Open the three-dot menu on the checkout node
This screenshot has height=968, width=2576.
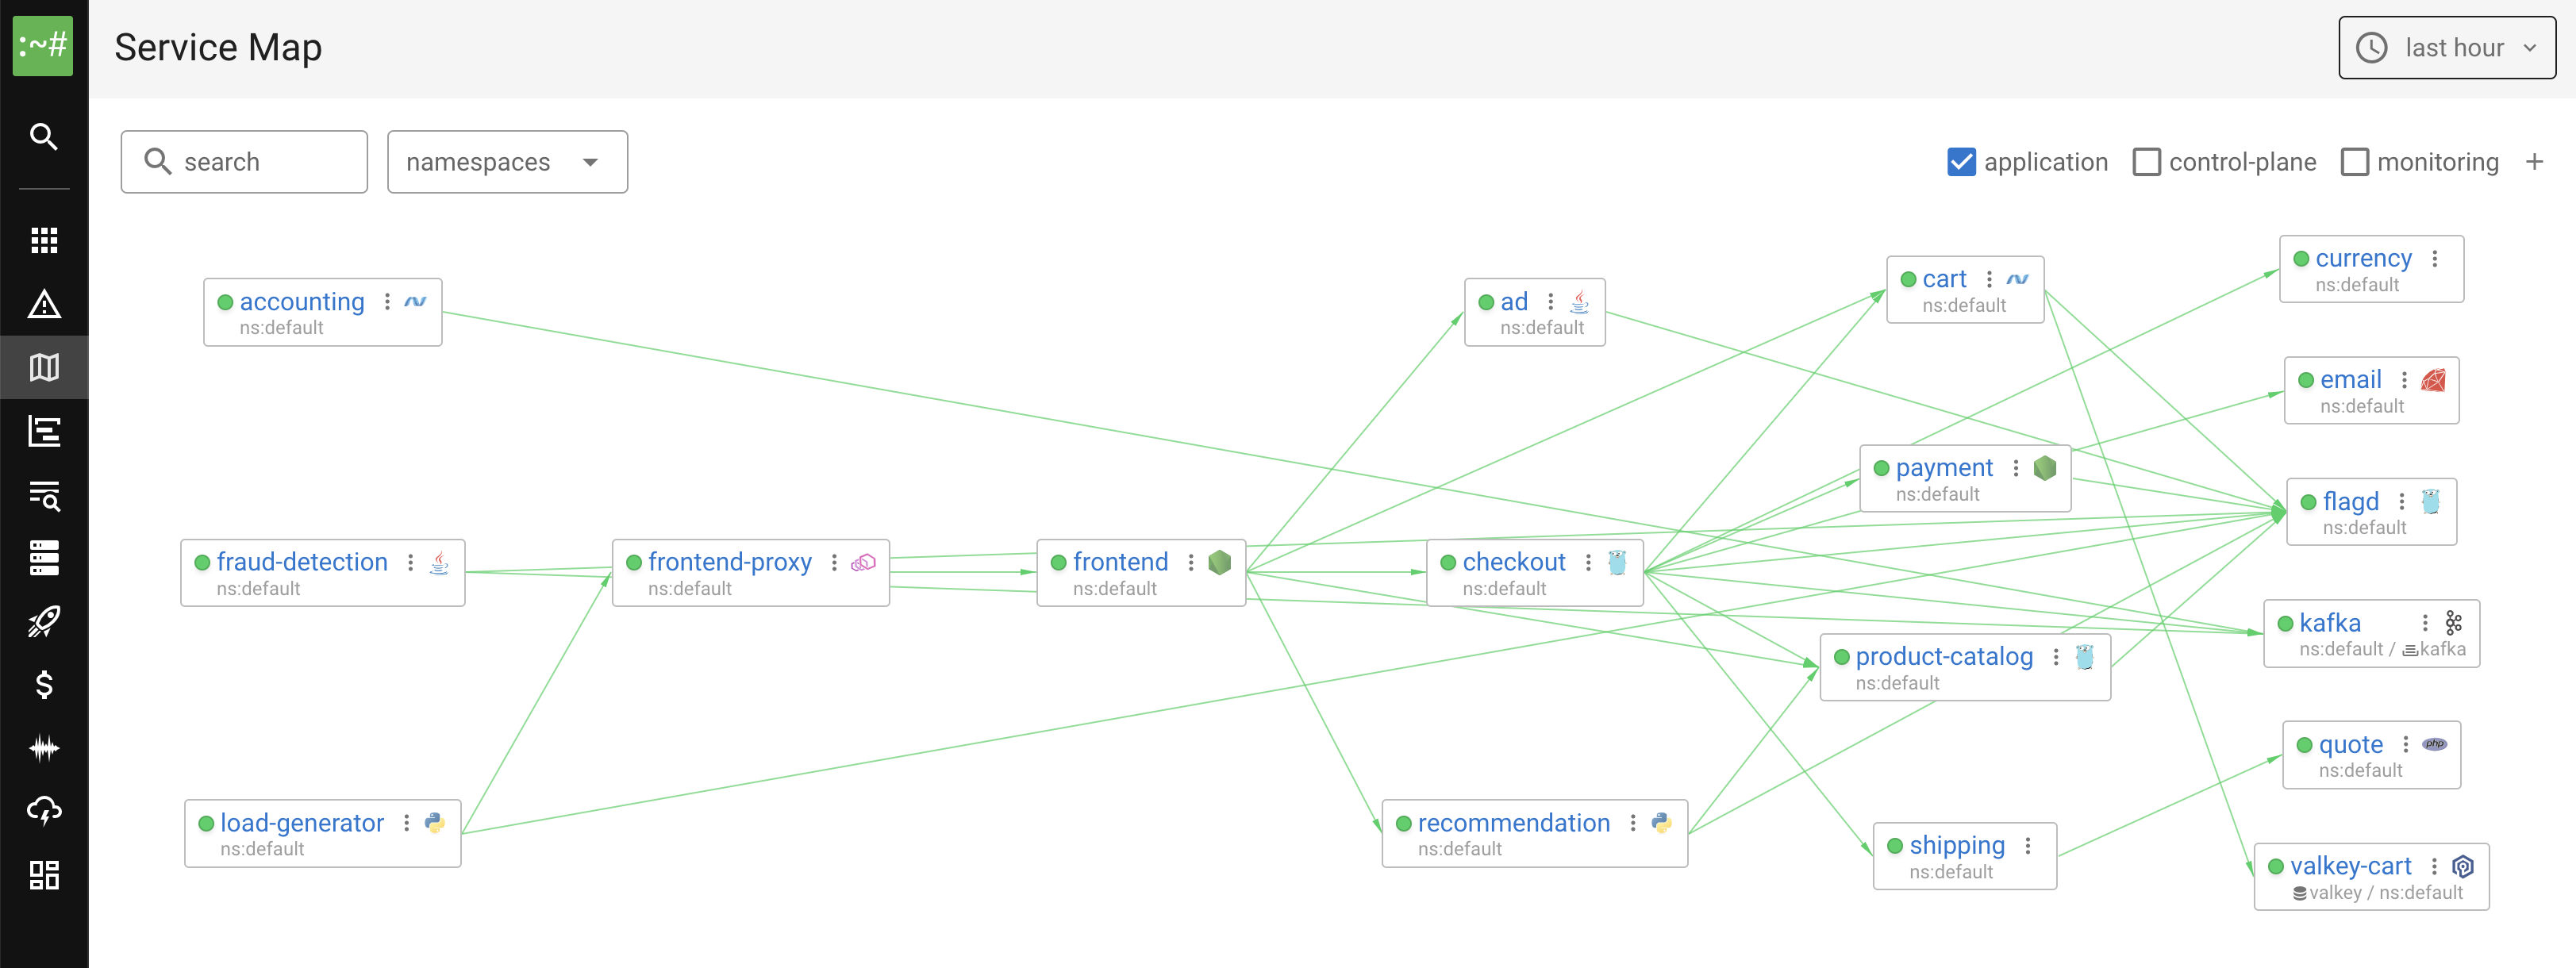[x=1588, y=562]
